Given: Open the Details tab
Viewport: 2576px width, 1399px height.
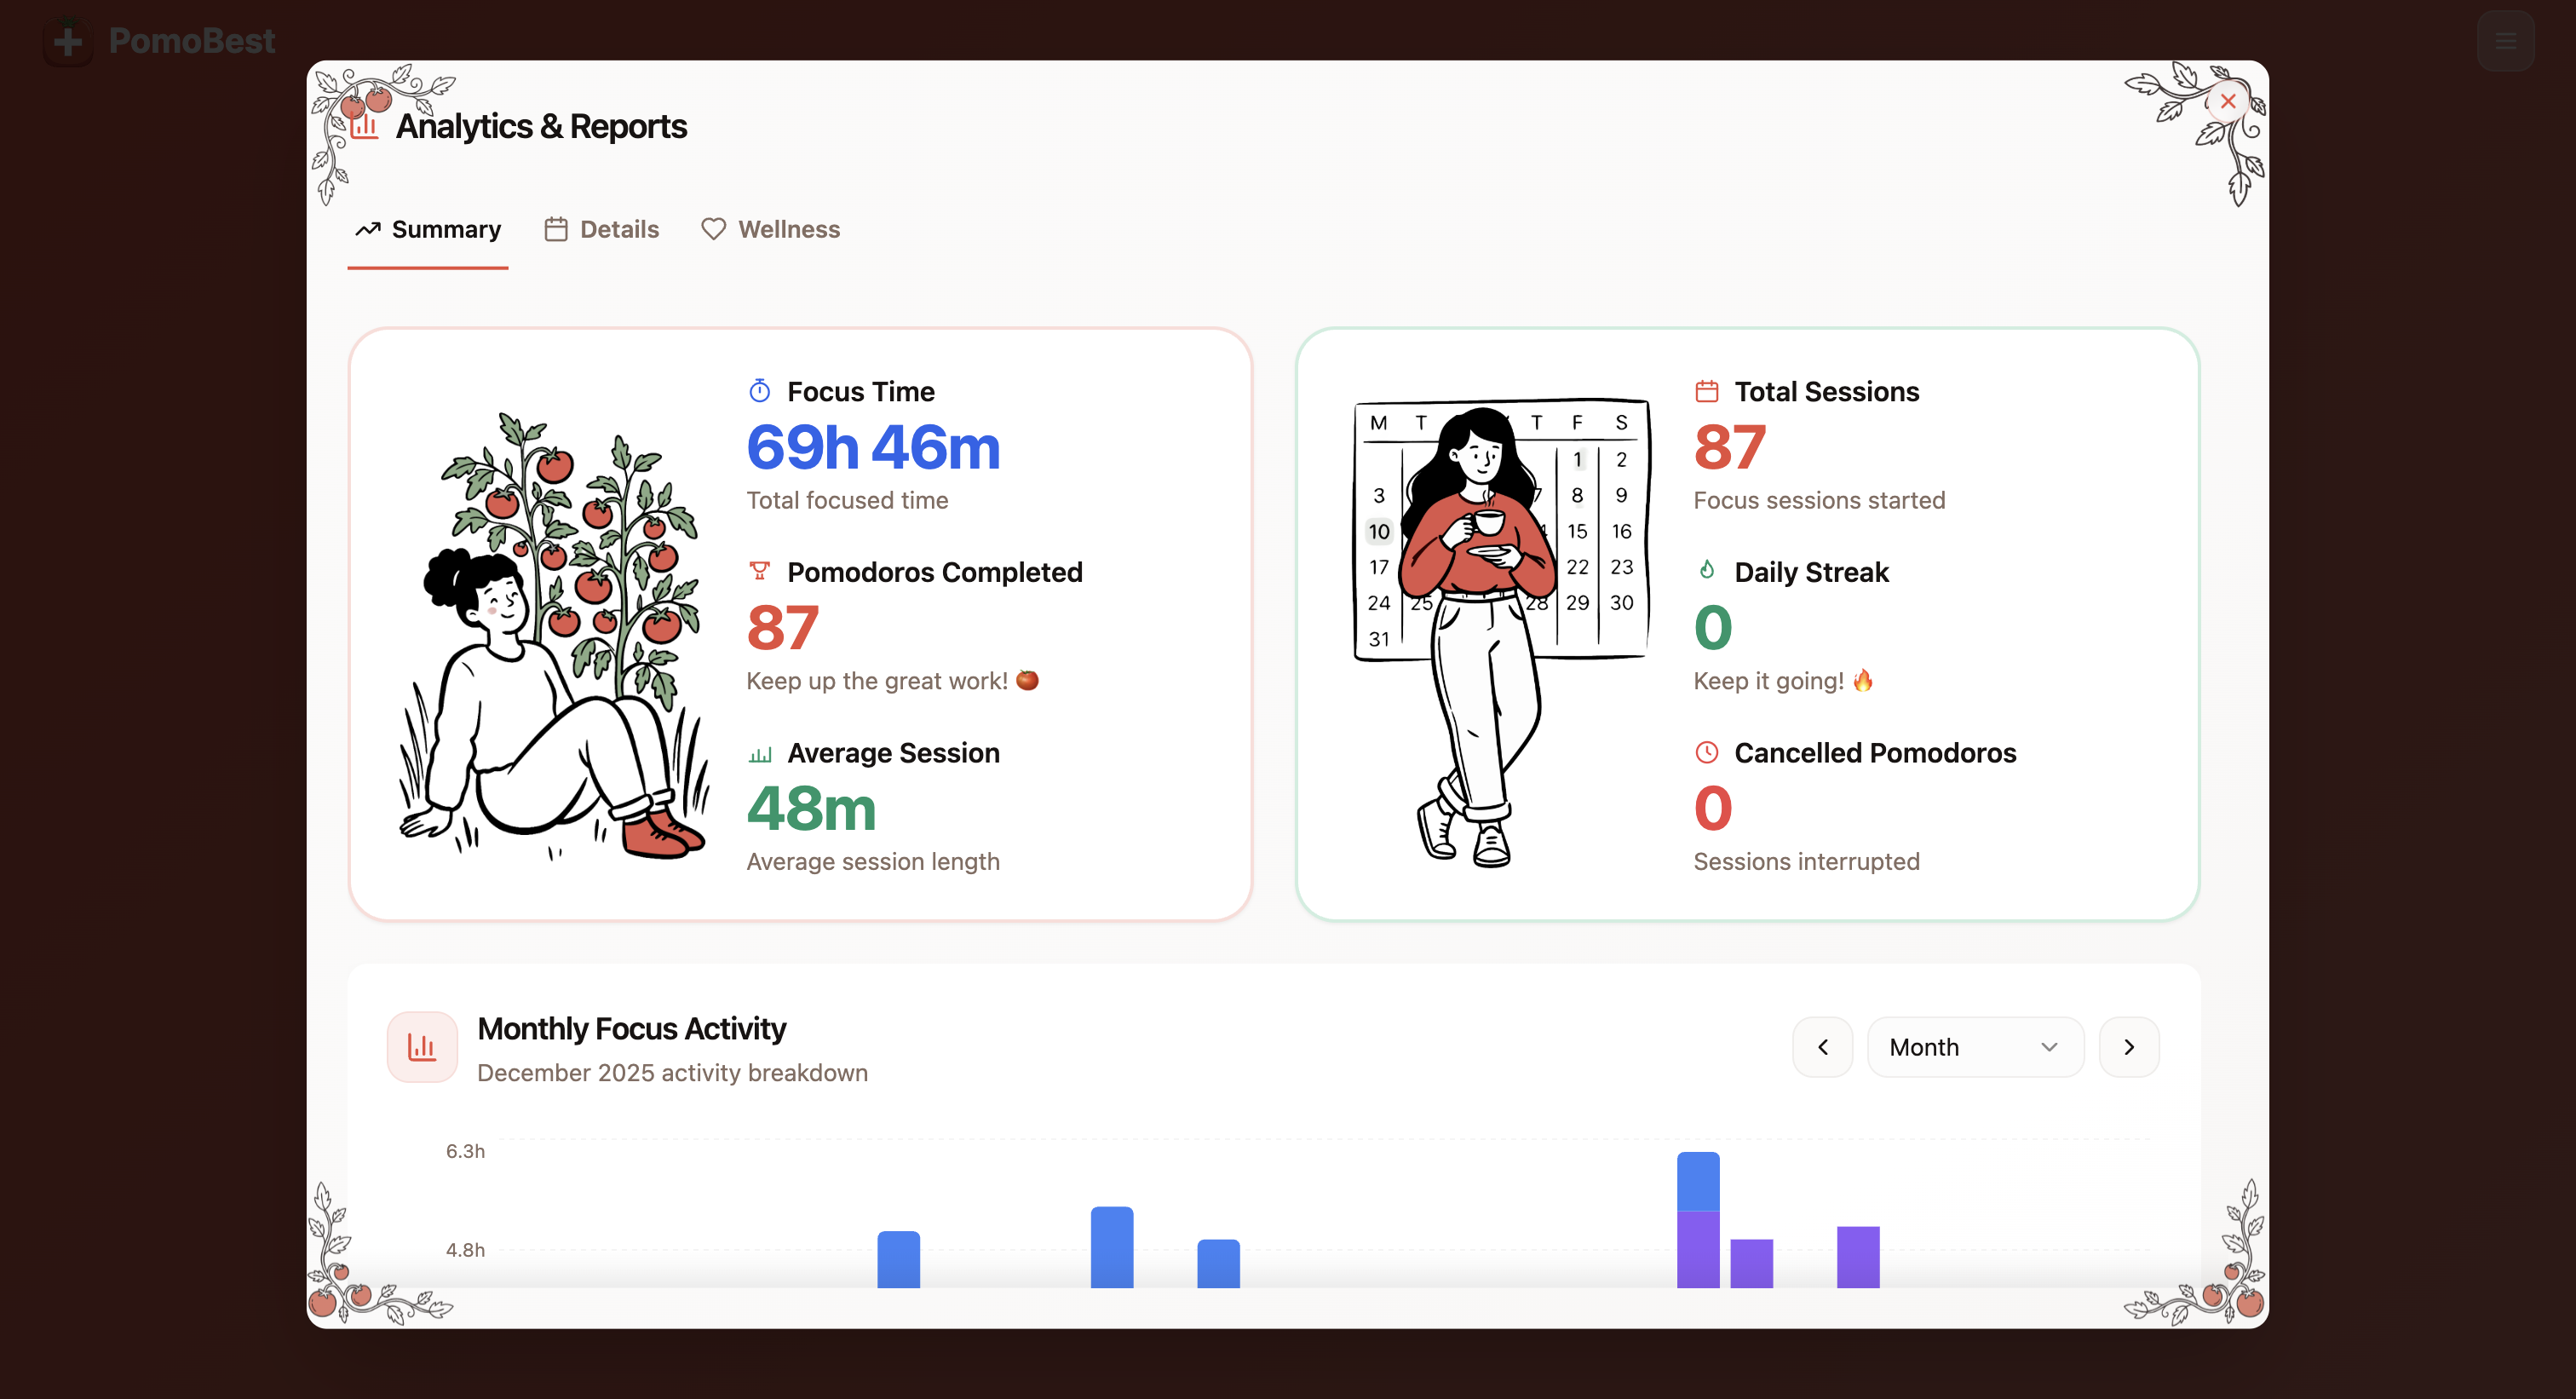Looking at the screenshot, I should [x=601, y=230].
